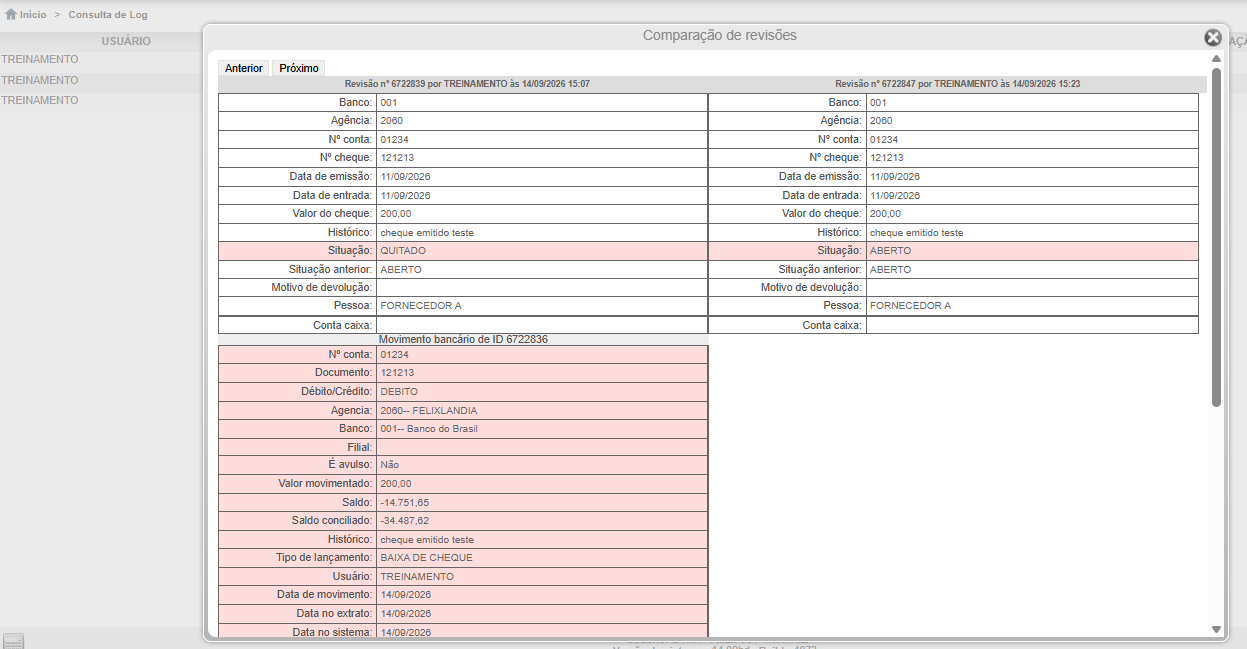Image resolution: width=1247 pixels, height=649 pixels.
Task: Click the dialog scrollbar up arrow
Action: (x=1216, y=59)
